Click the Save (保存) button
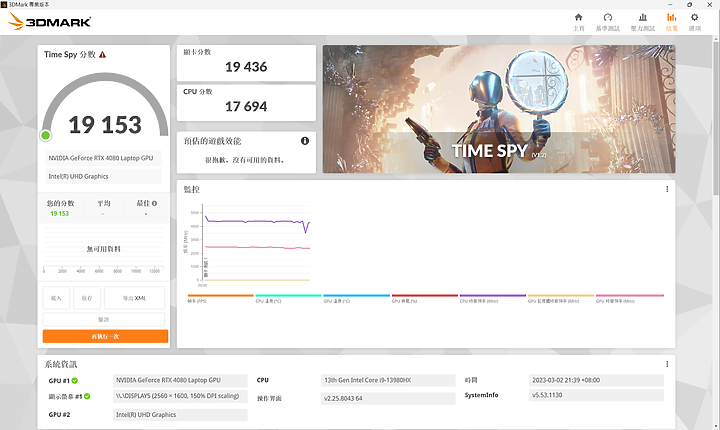This screenshot has height=430, width=720. tap(87, 298)
